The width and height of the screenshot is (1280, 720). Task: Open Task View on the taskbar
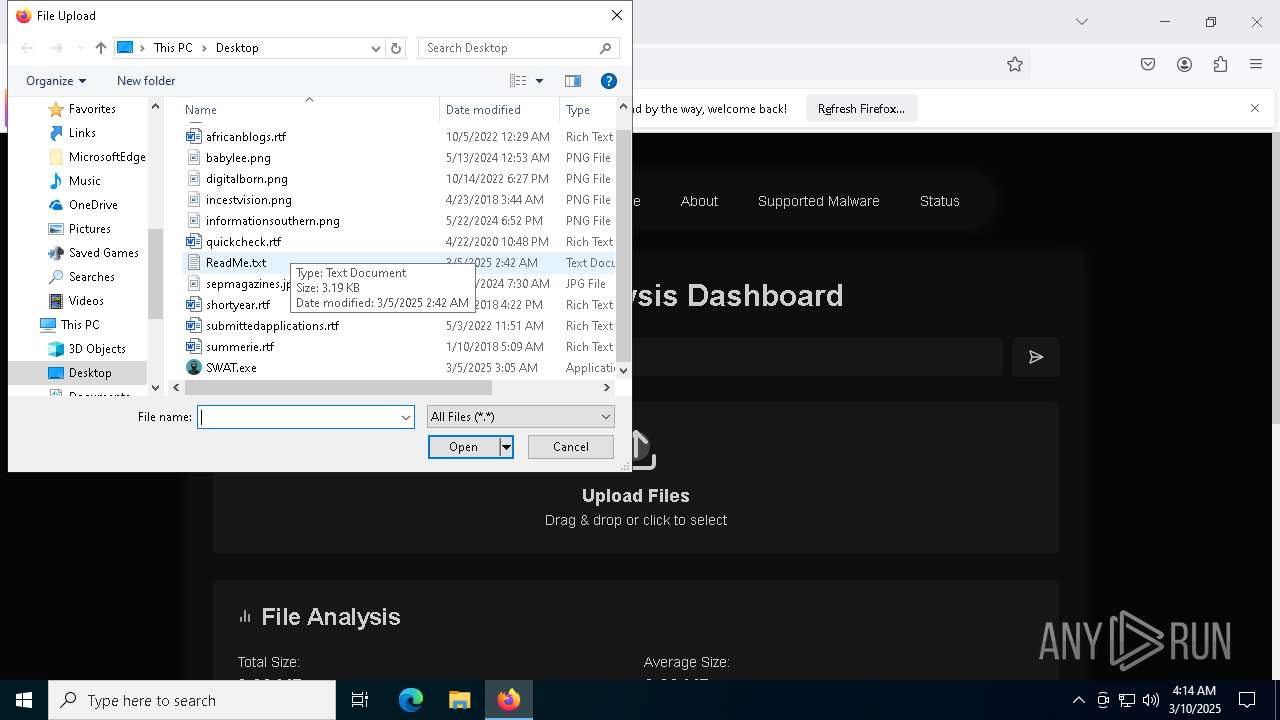[x=360, y=700]
